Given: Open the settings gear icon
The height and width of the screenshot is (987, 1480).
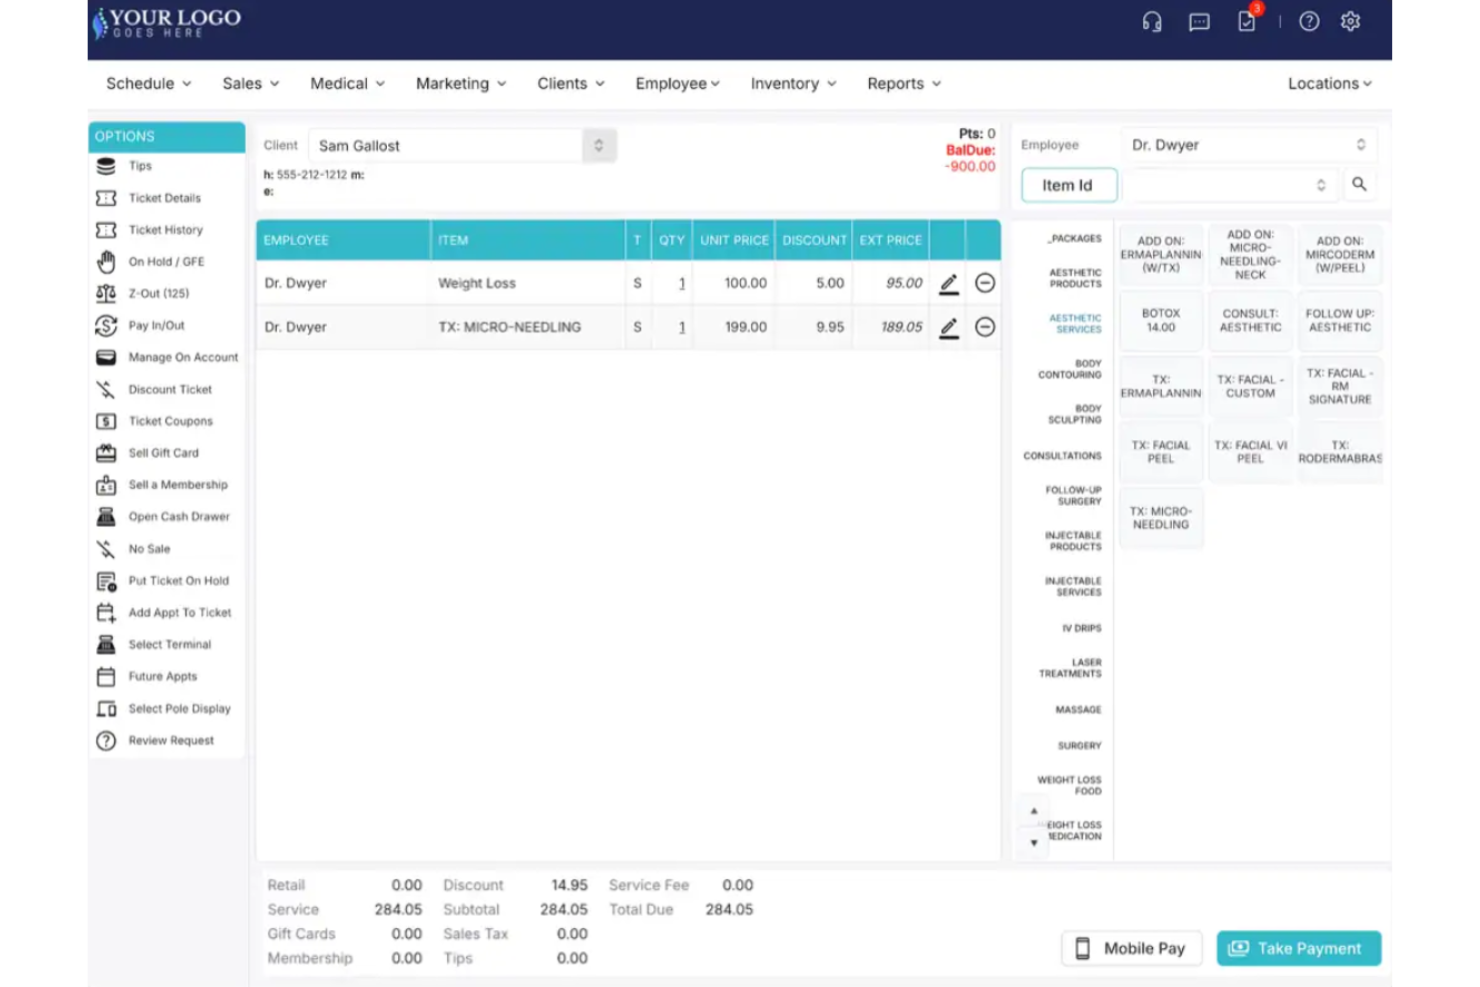Looking at the screenshot, I should pyautogui.click(x=1351, y=21).
